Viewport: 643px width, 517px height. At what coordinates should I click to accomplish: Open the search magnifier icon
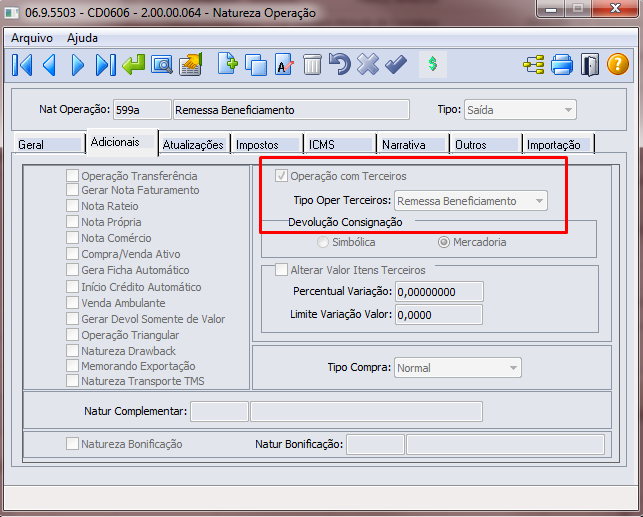click(162, 65)
